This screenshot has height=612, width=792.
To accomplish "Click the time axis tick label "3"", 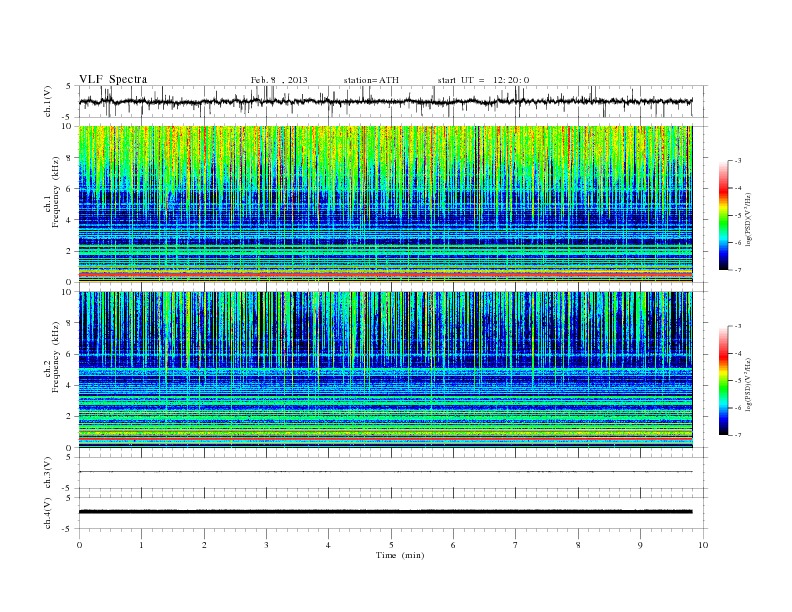I will [266, 545].
